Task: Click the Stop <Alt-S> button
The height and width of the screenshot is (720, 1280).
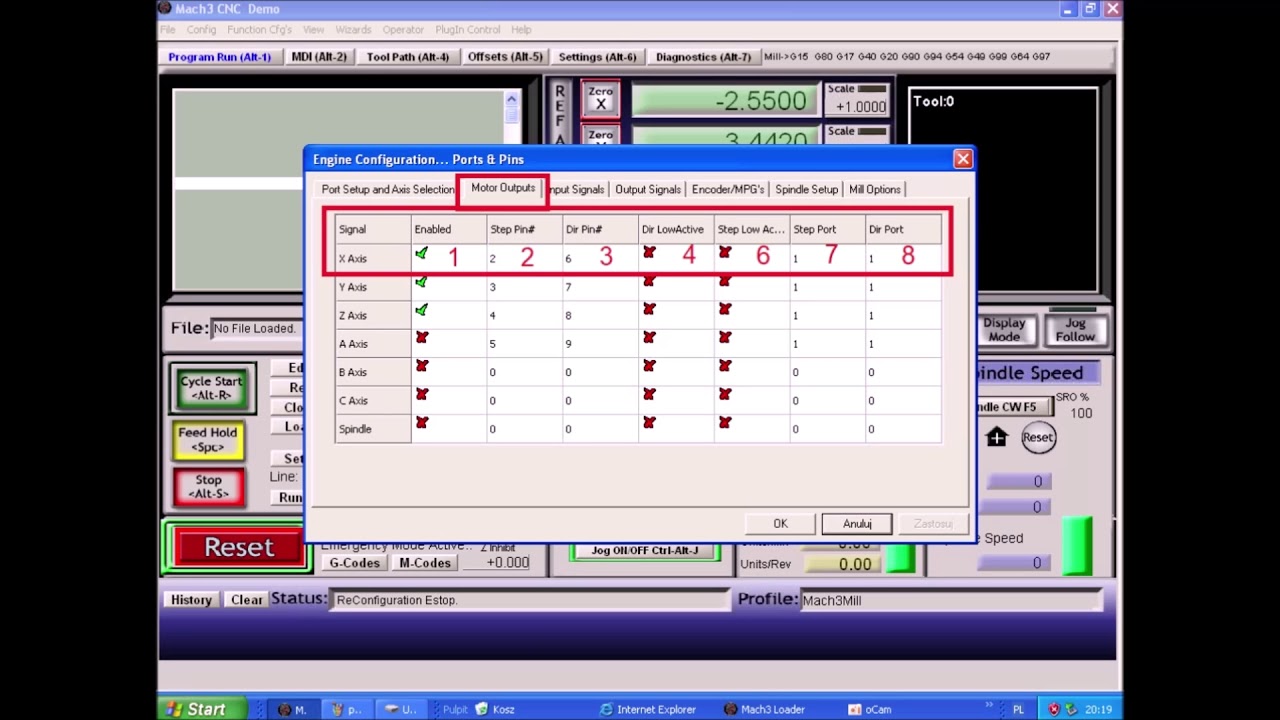Action: tap(208, 487)
